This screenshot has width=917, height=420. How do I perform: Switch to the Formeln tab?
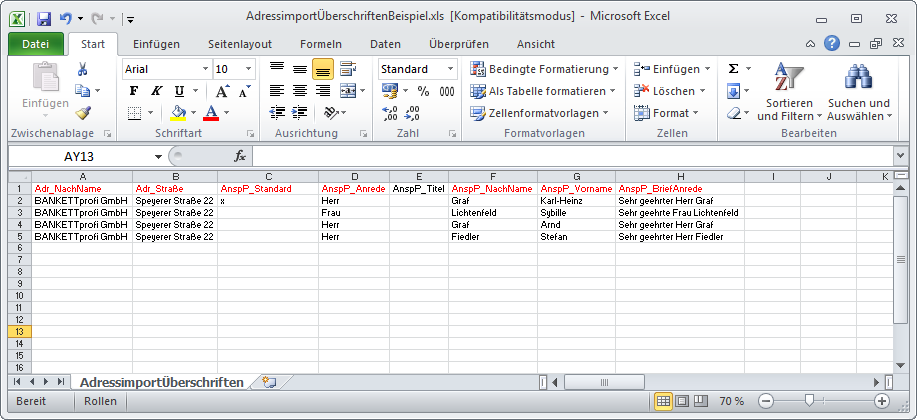(x=321, y=44)
